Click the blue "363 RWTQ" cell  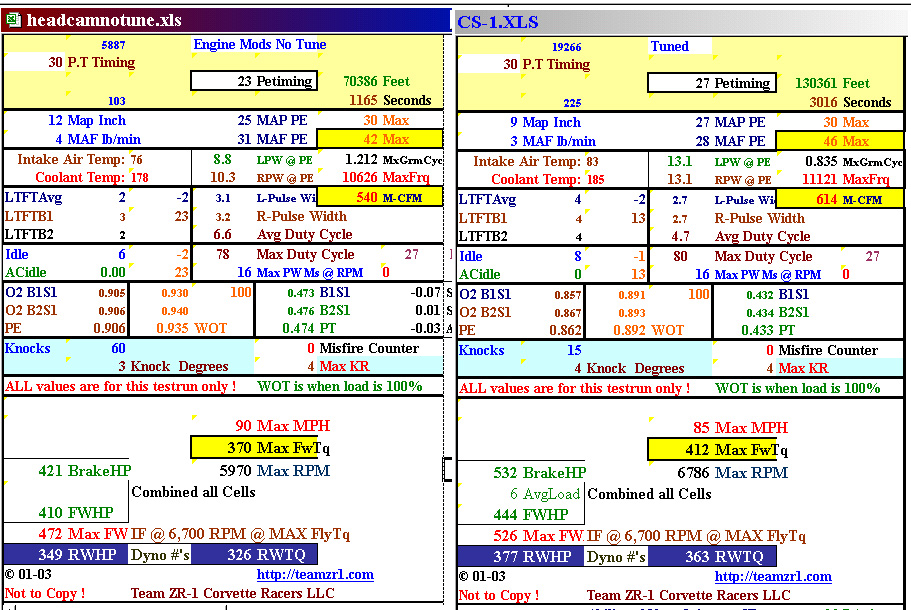point(711,556)
